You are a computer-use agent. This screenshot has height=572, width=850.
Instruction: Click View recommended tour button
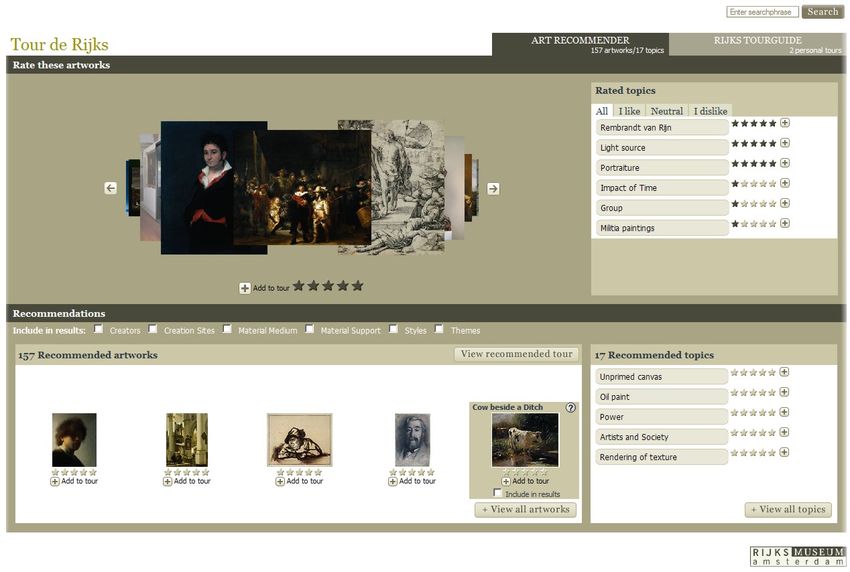pyautogui.click(x=517, y=354)
